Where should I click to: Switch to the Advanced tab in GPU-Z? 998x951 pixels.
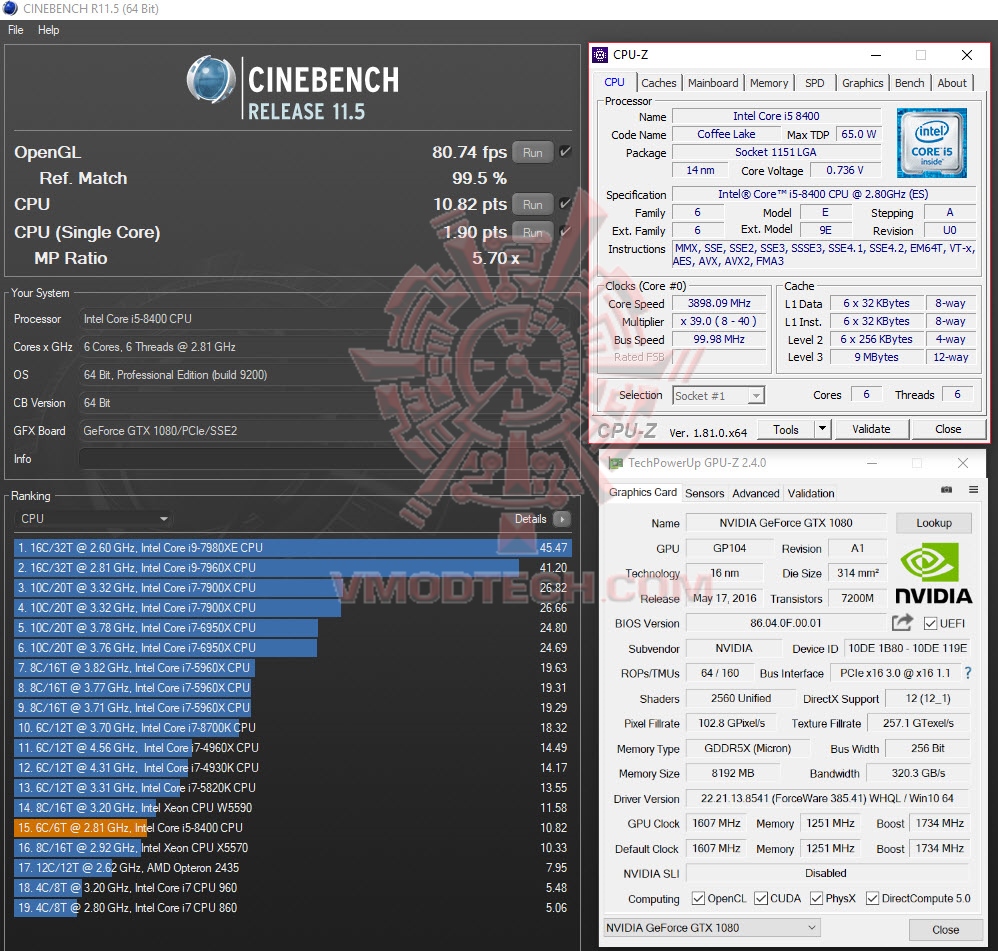pyautogui.click(x=756, y=493)
